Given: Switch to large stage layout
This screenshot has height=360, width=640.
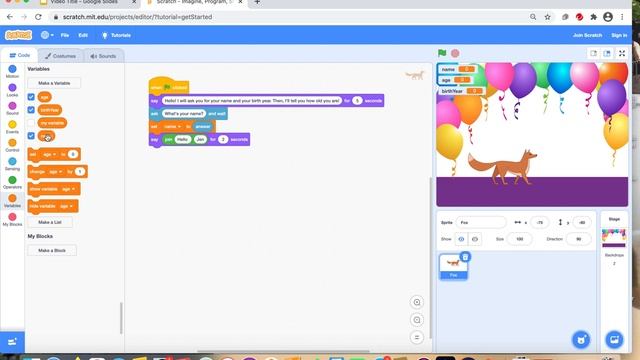Looking at the screenshot, I should click(x=607, y=53).
